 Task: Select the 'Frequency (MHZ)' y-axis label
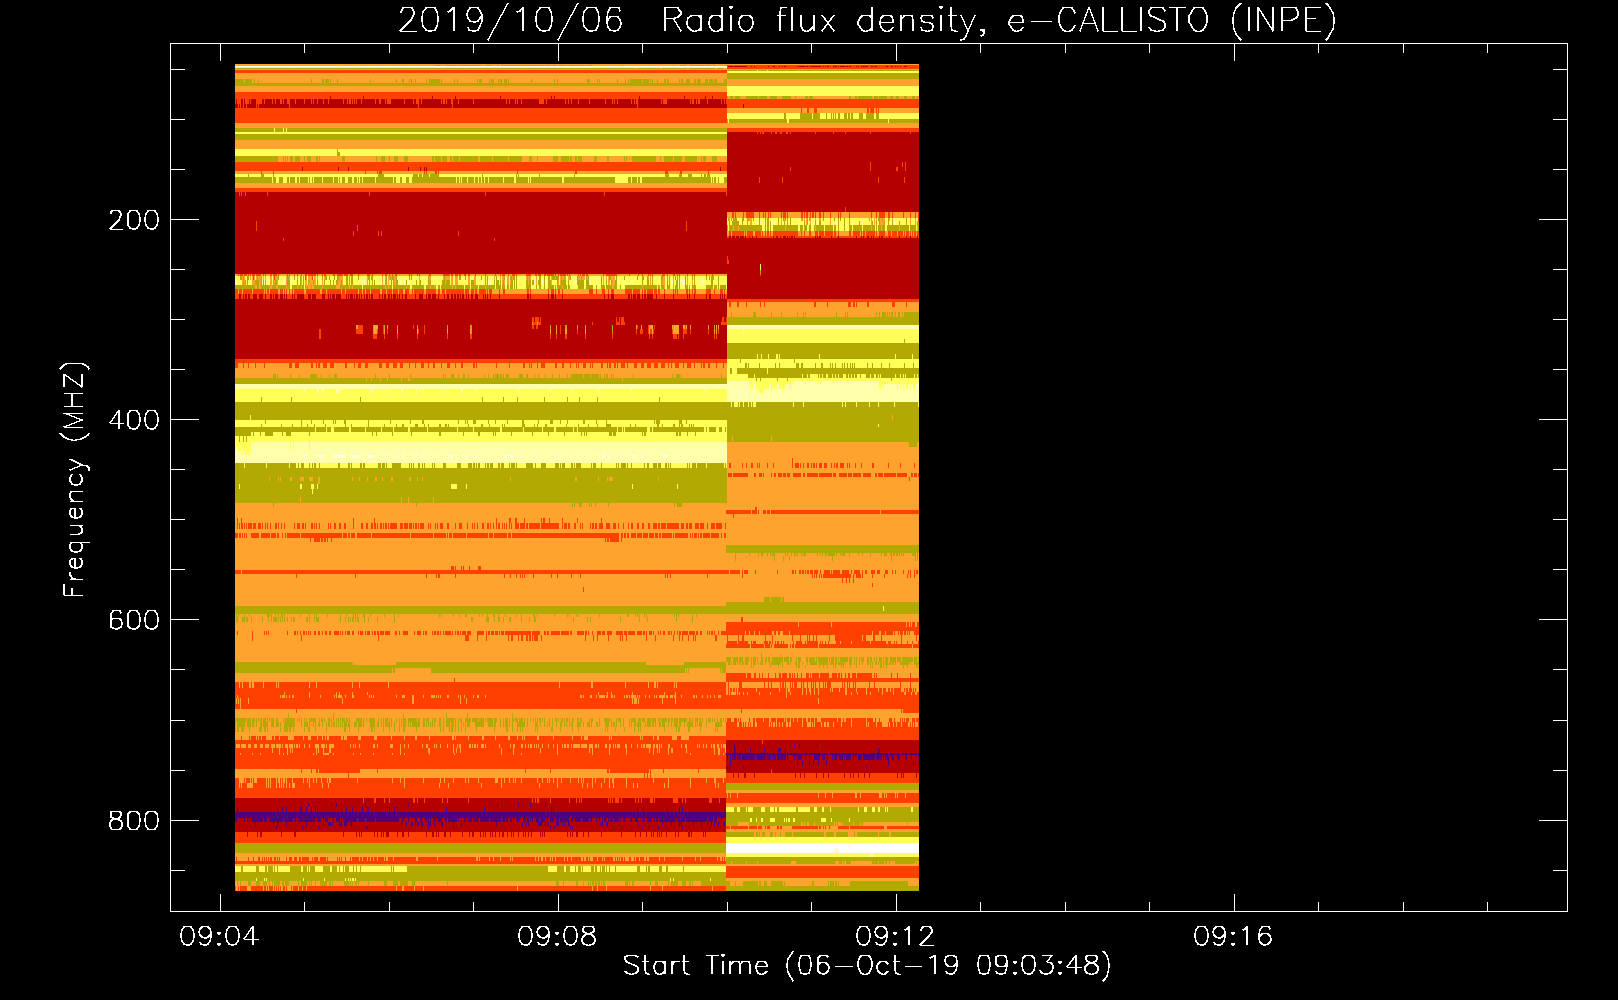point(75,480)
